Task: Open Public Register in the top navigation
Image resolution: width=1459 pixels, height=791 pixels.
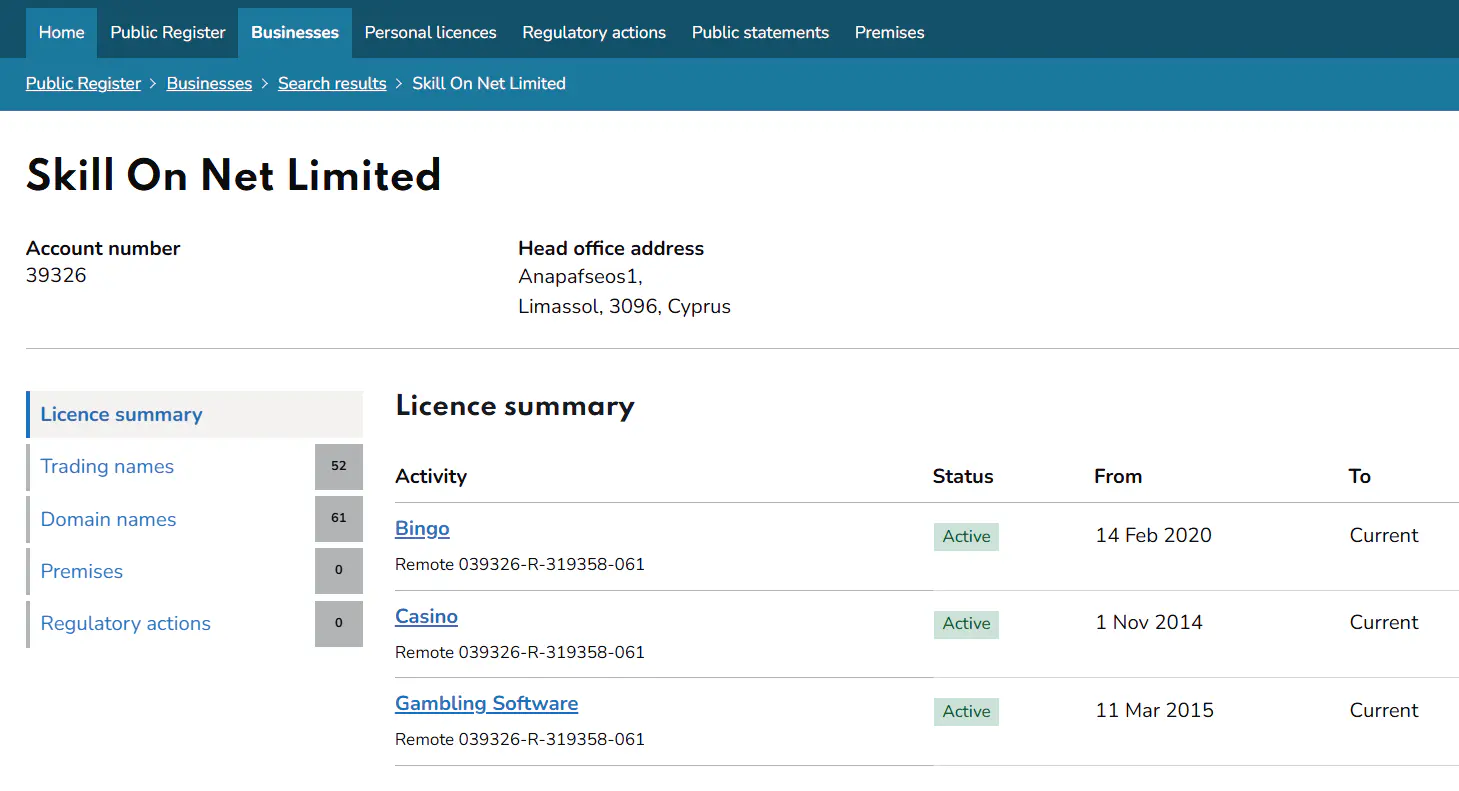Action: [x=168, y=33]
